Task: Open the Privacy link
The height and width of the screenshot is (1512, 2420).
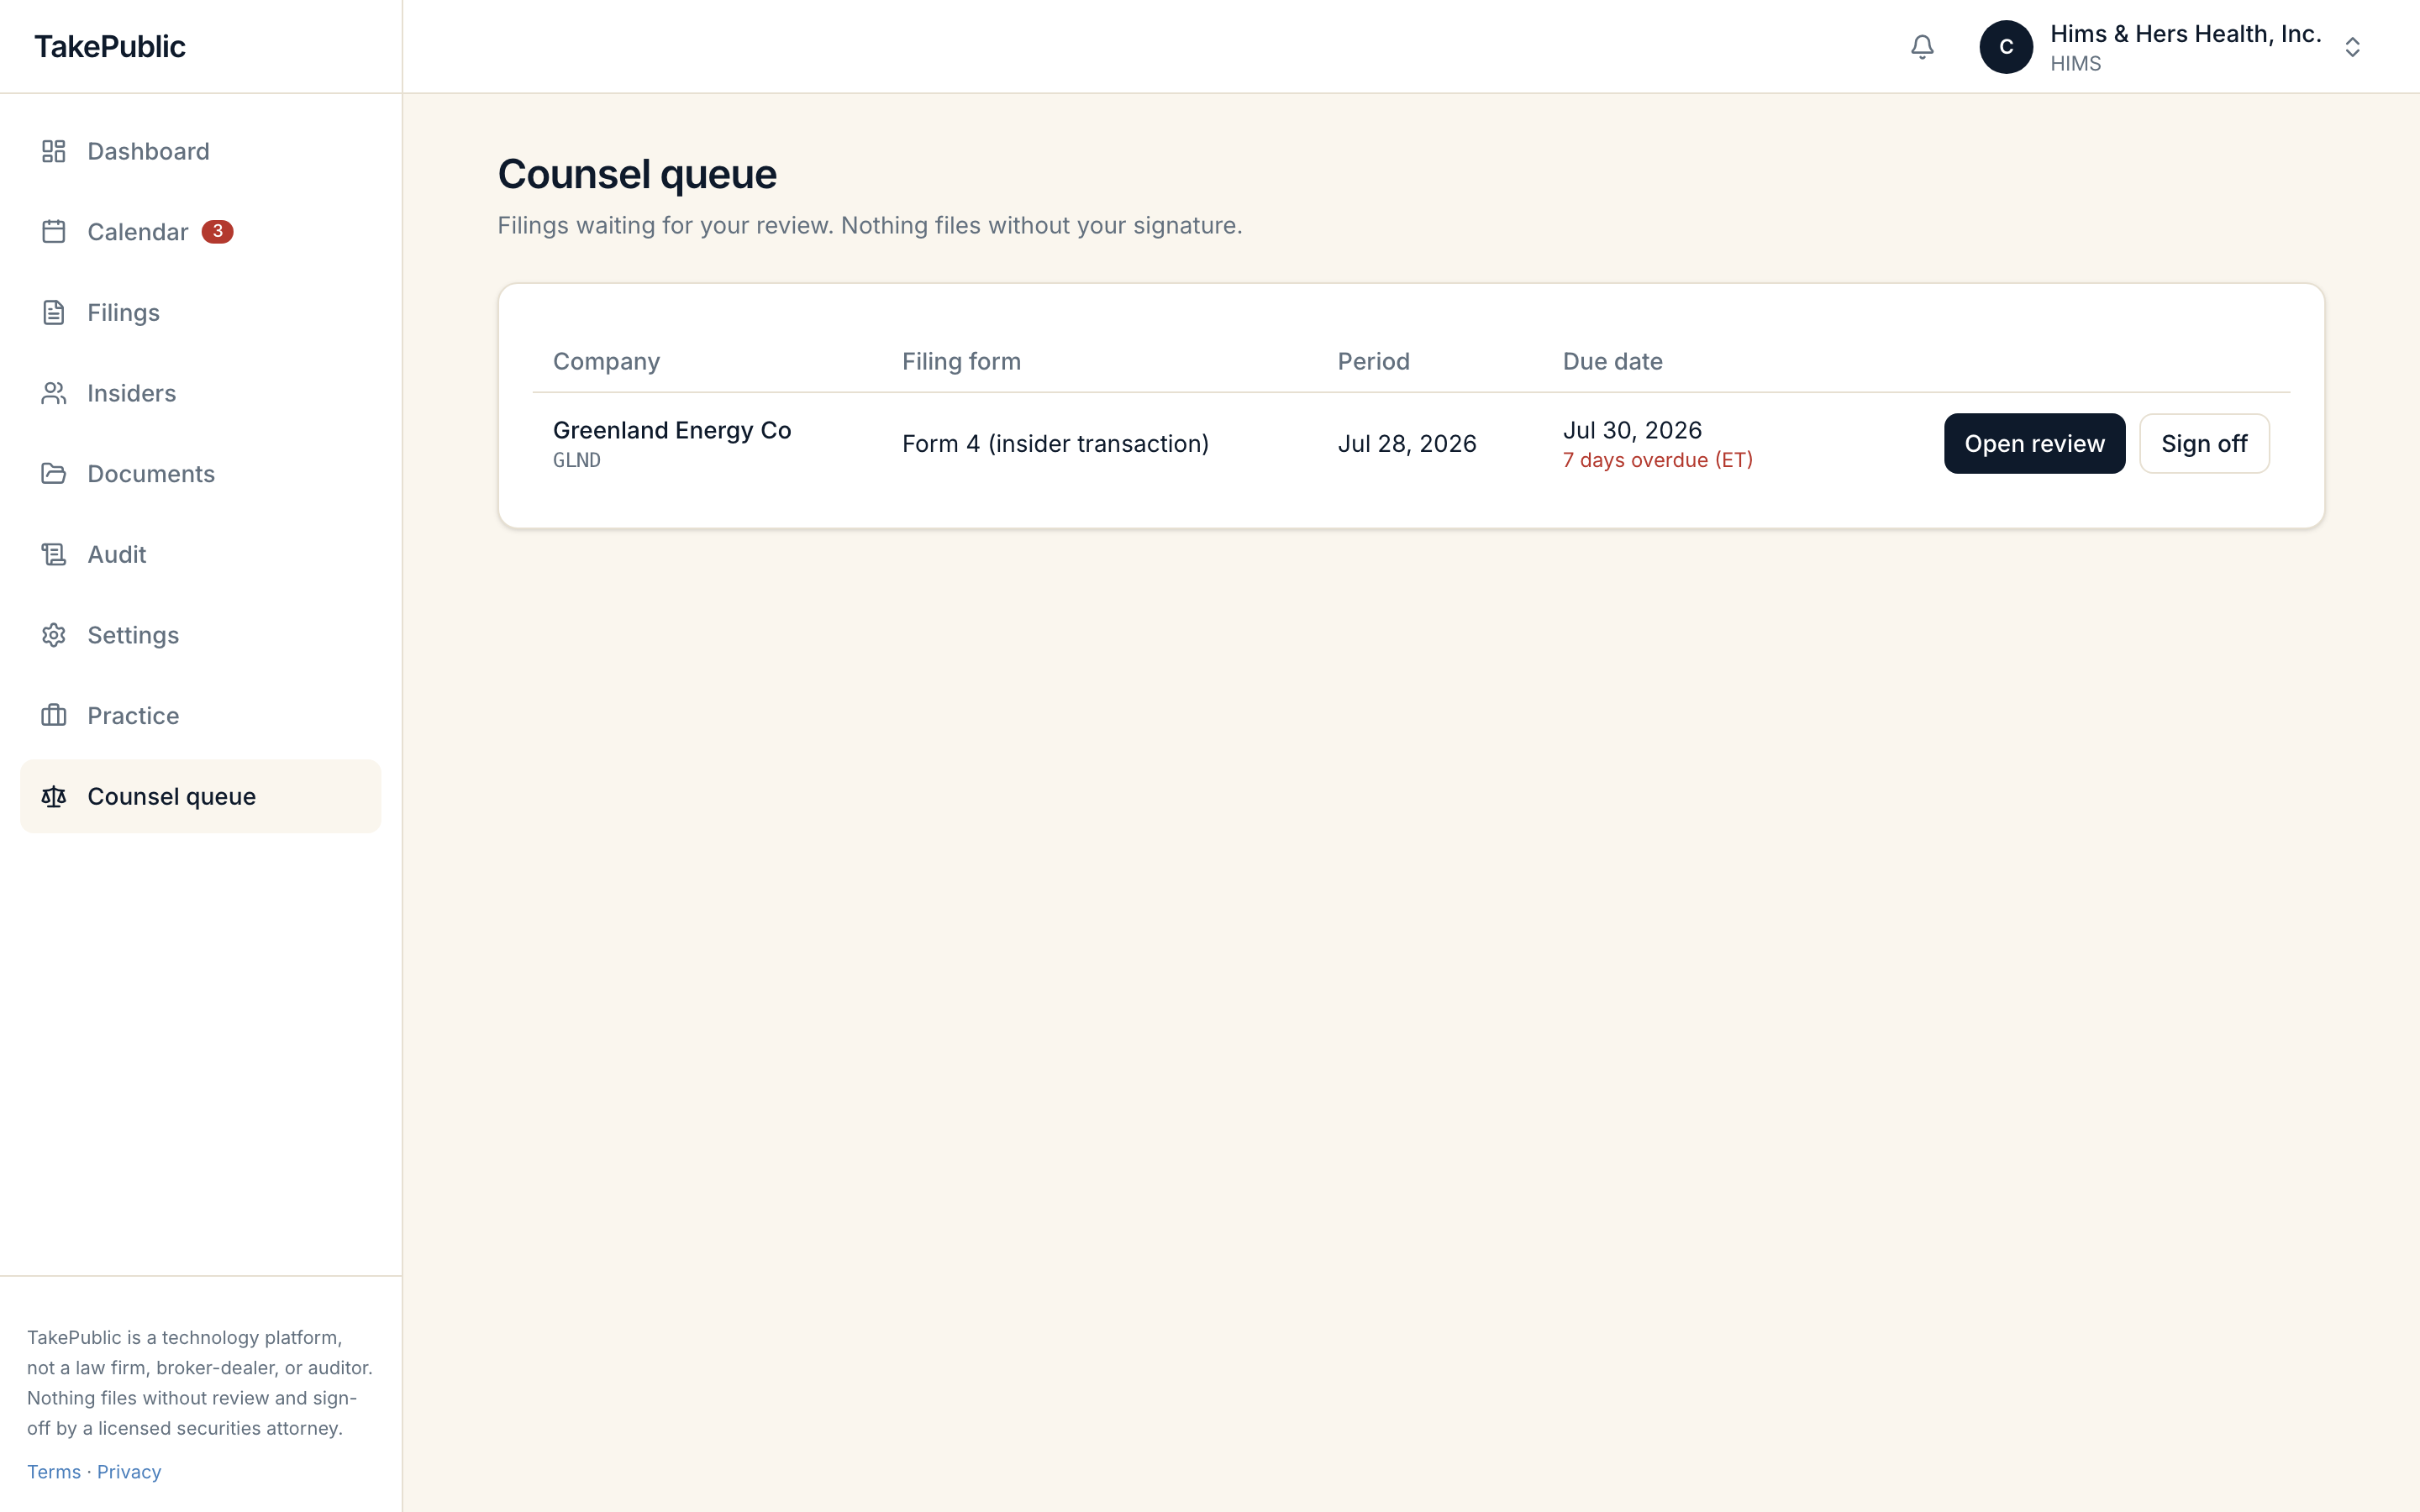Action: click(129, 1472)
